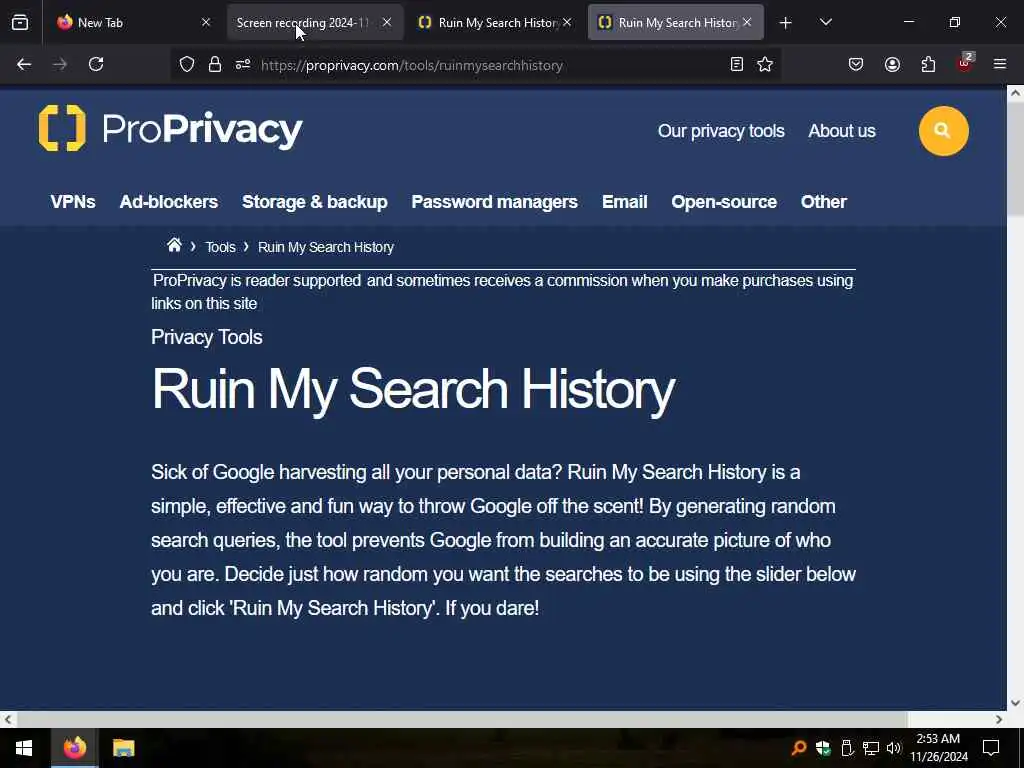Close the first Ruin My Search History tab
This screenshot has height=768, width=1024.
[567, 22]
